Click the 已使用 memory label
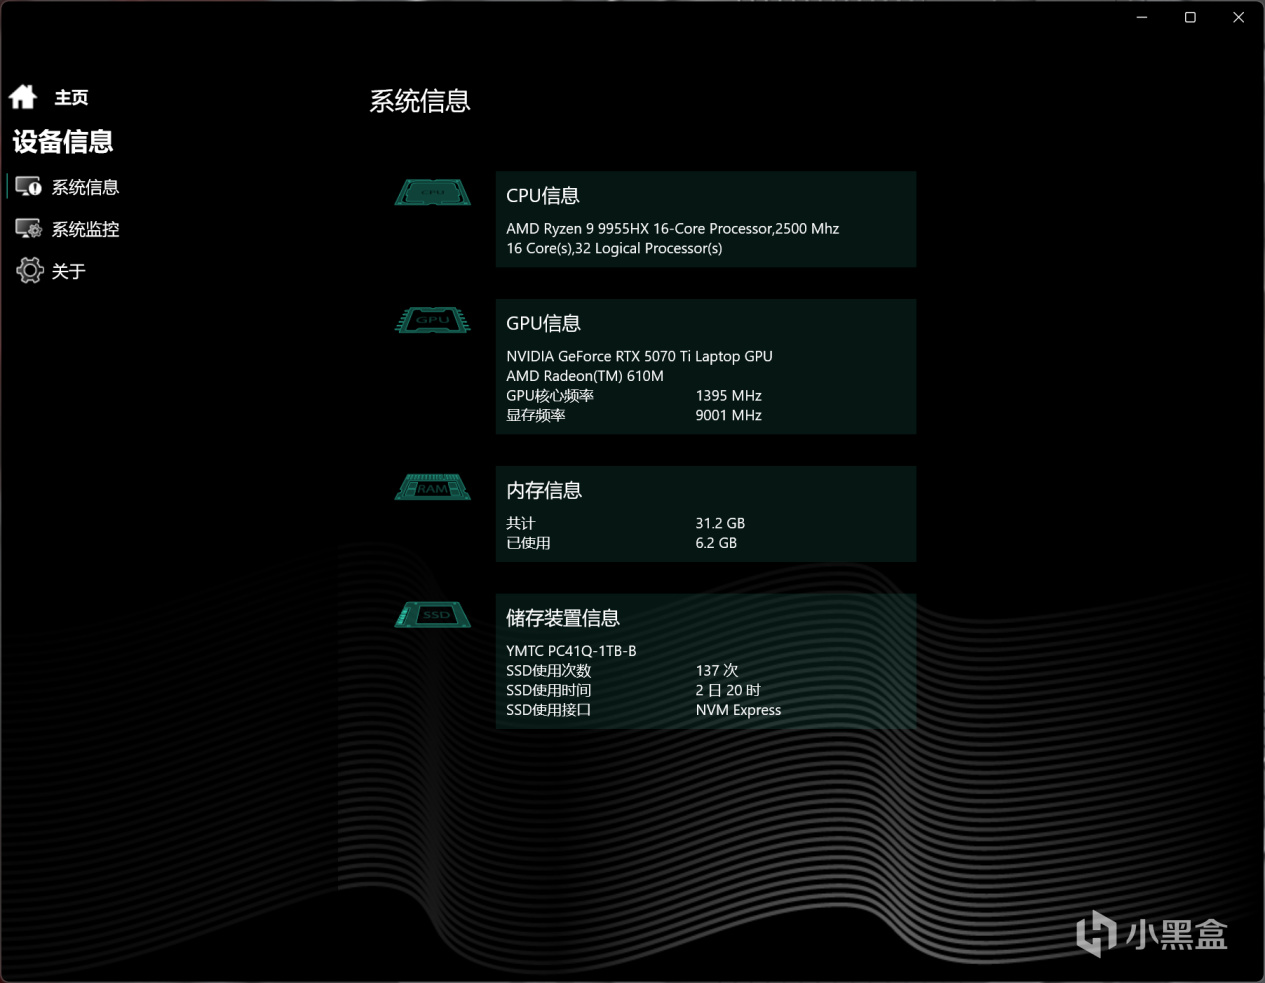 528,544
